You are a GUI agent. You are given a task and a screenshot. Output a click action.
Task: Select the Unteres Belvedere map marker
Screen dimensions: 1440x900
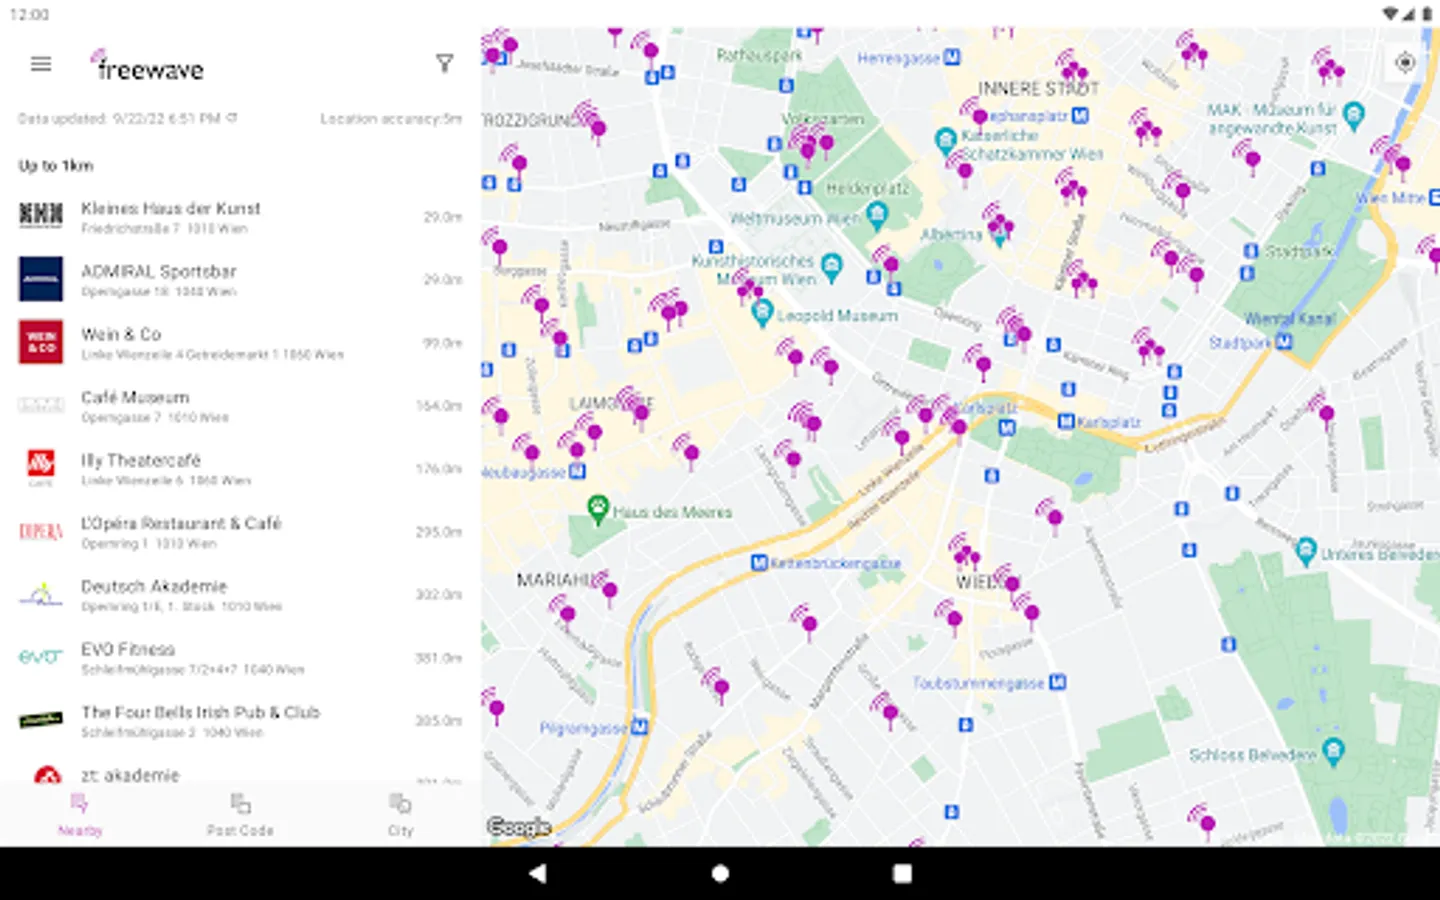pyautogui.click(x=1306, y=550)
